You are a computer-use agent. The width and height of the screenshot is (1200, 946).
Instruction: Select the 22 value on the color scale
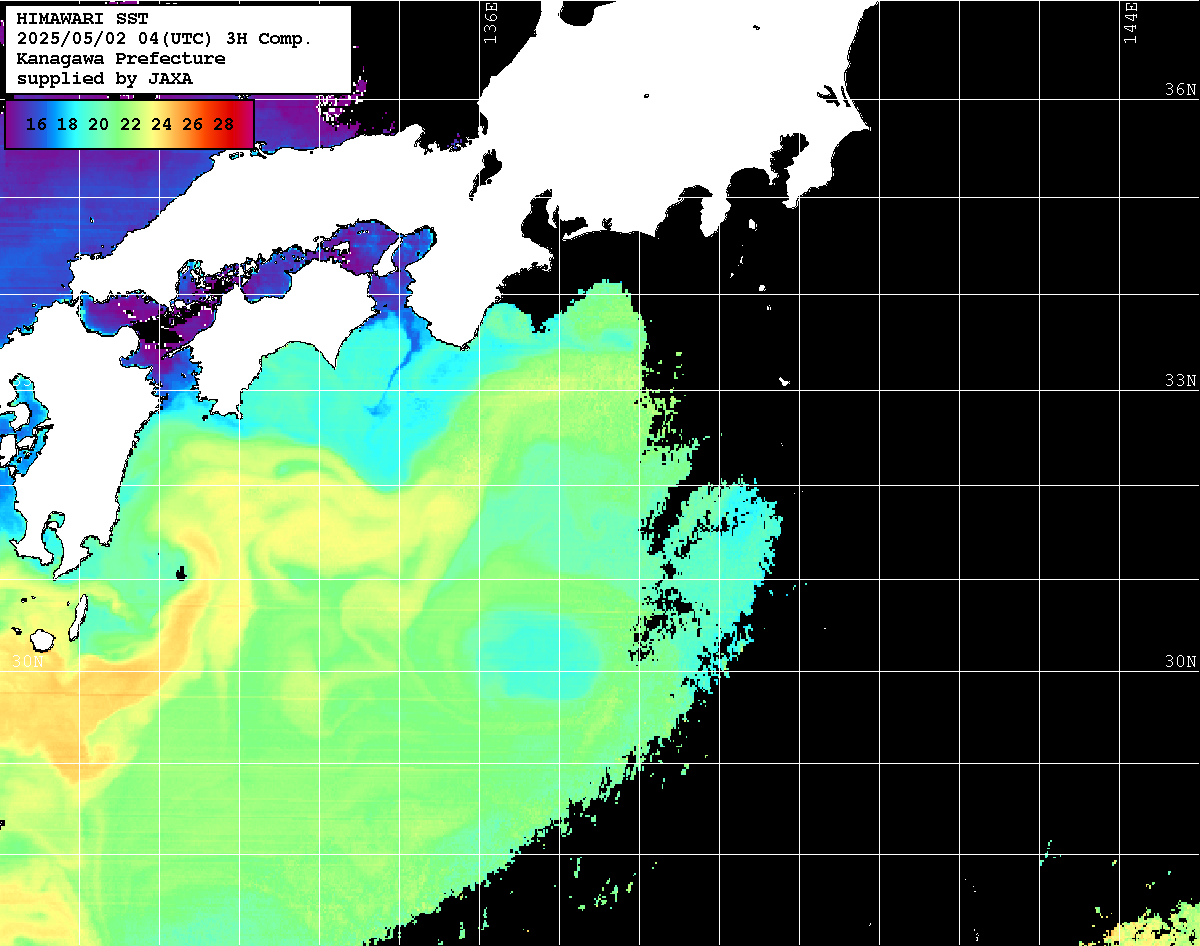[130, 125]
